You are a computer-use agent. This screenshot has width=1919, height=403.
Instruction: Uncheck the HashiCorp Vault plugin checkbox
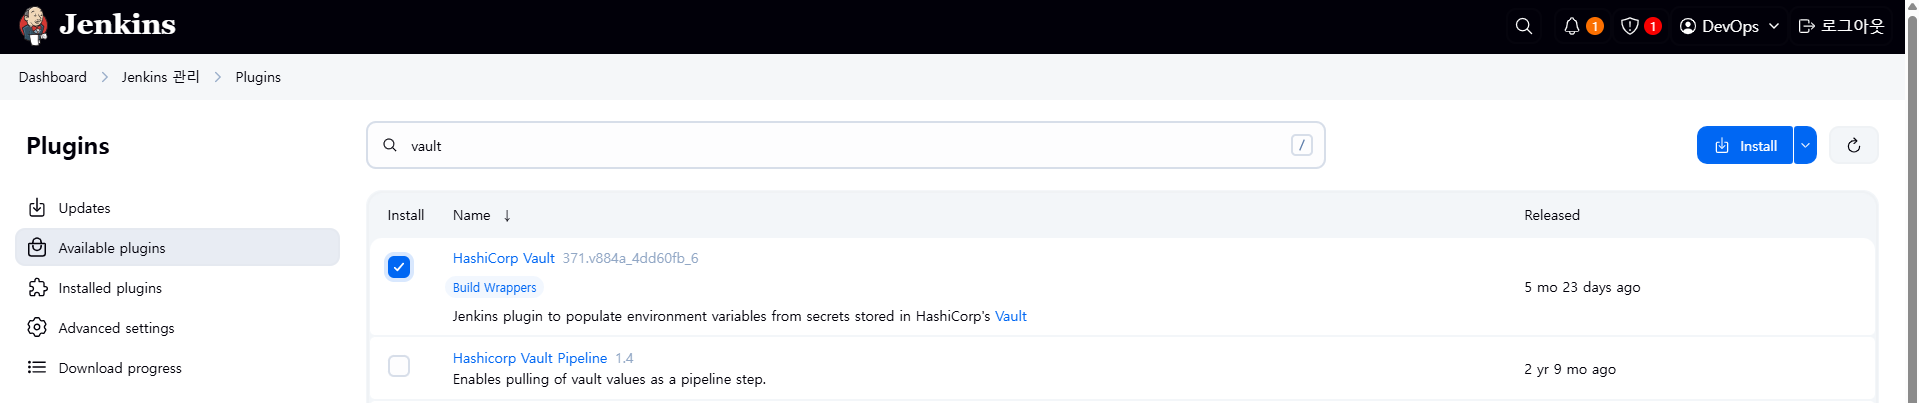tap(399, 267)
